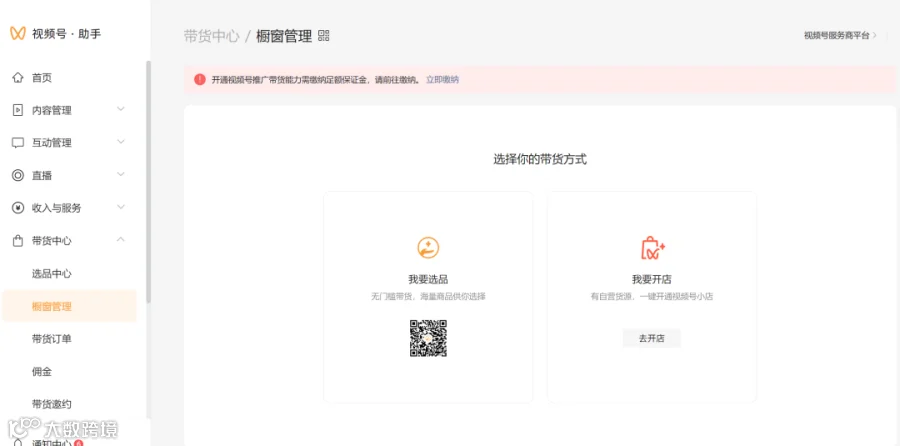This screenshot has height=446, width=900.
Task: Expand the 互动管理 submenu chevron
Action: [x=121, y=142]
